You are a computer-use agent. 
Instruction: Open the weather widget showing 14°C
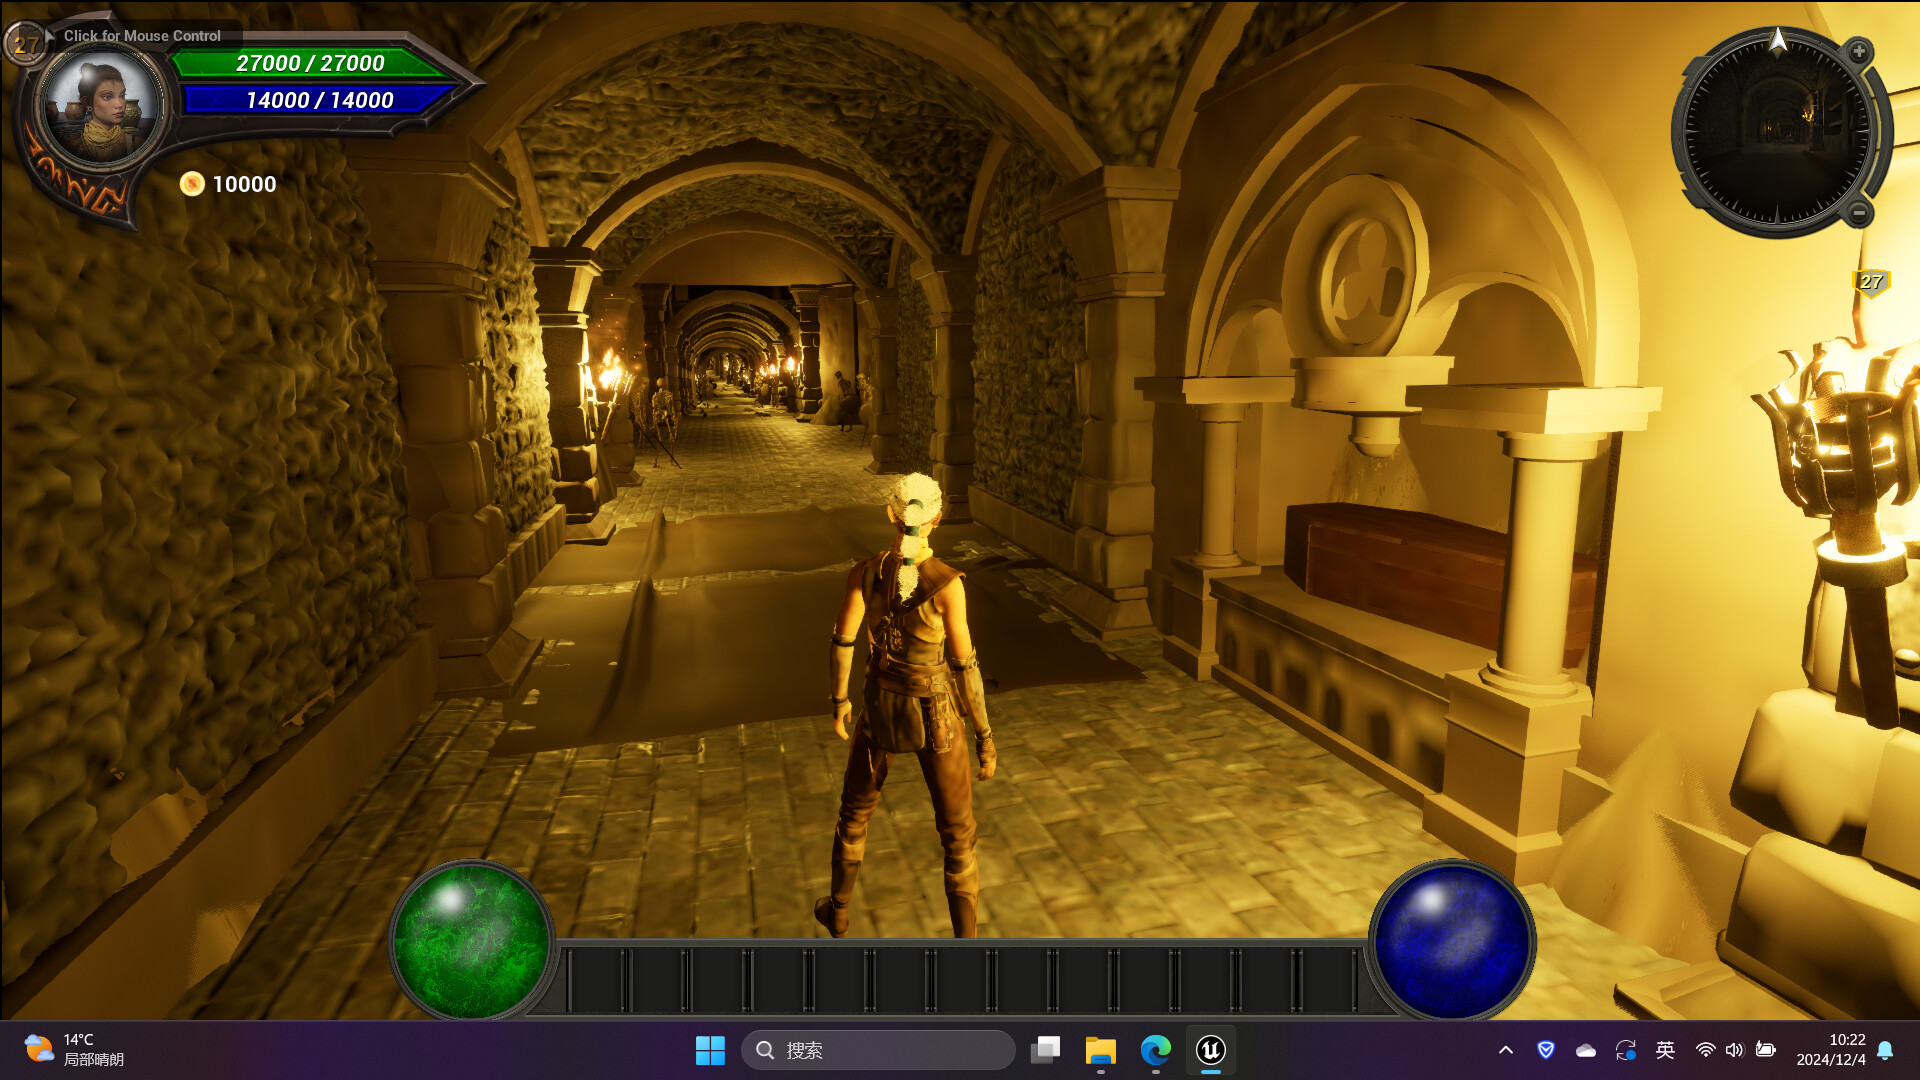[x=74, y=1050]
